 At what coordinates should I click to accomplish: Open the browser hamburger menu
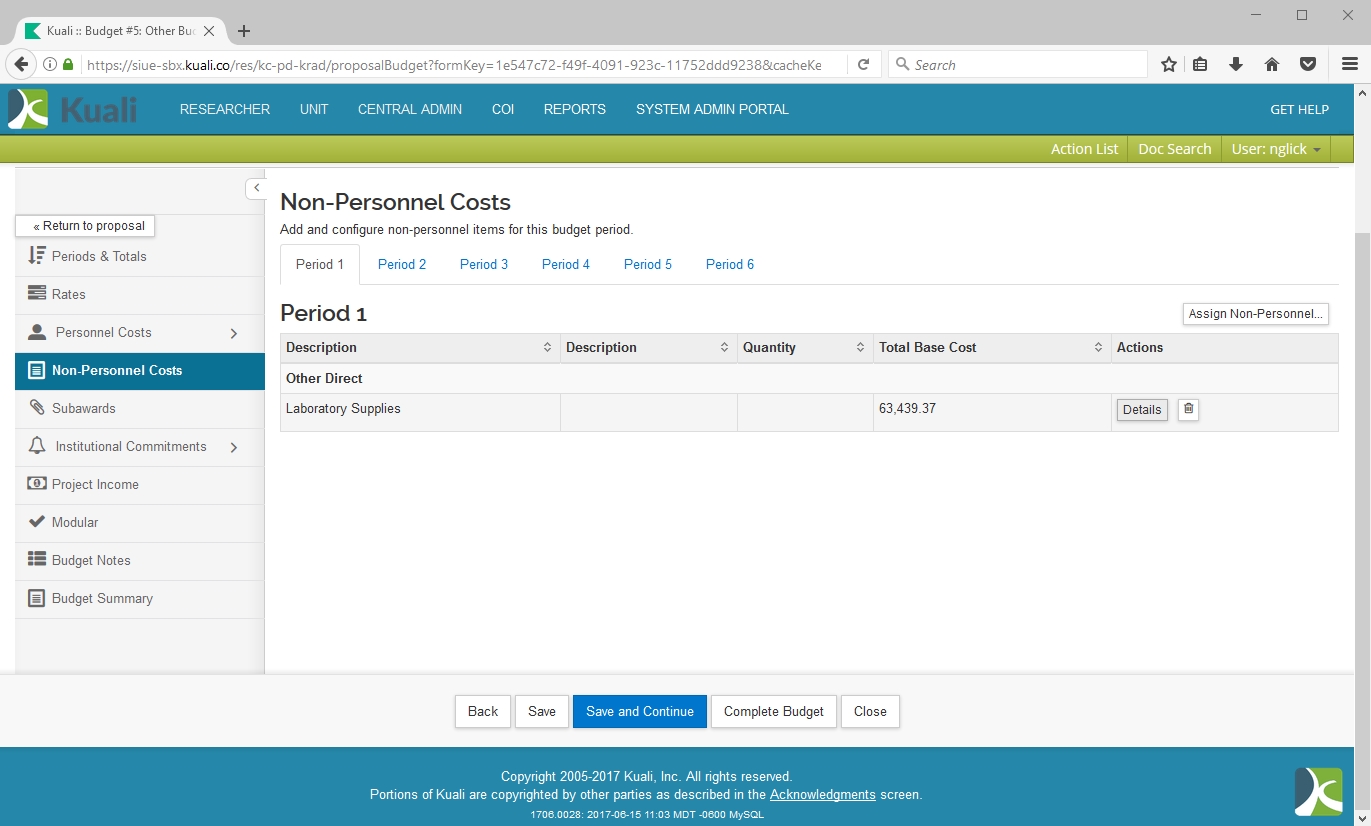click(1349, 65)
